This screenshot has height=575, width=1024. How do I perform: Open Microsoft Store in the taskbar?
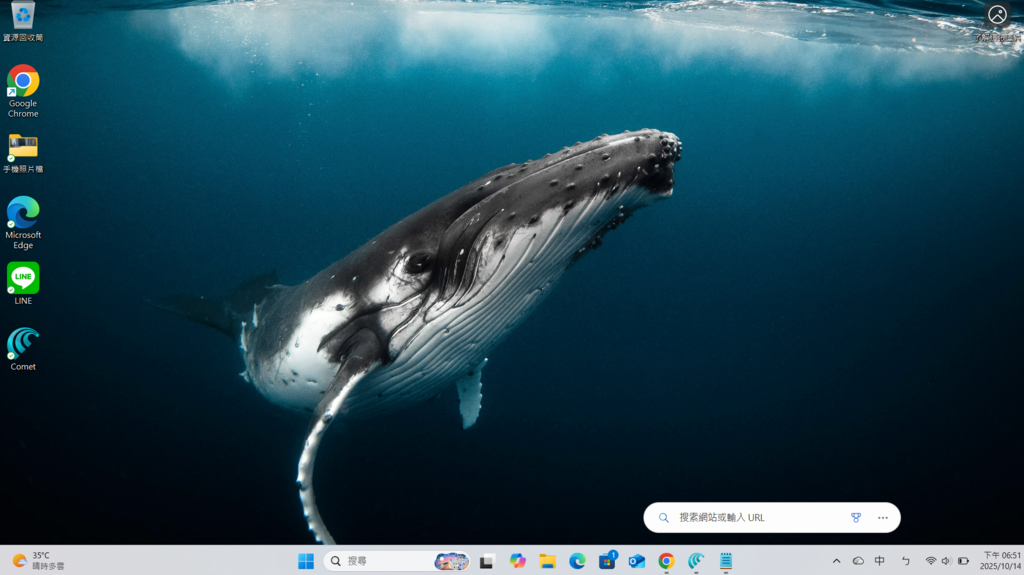[607, 561]
